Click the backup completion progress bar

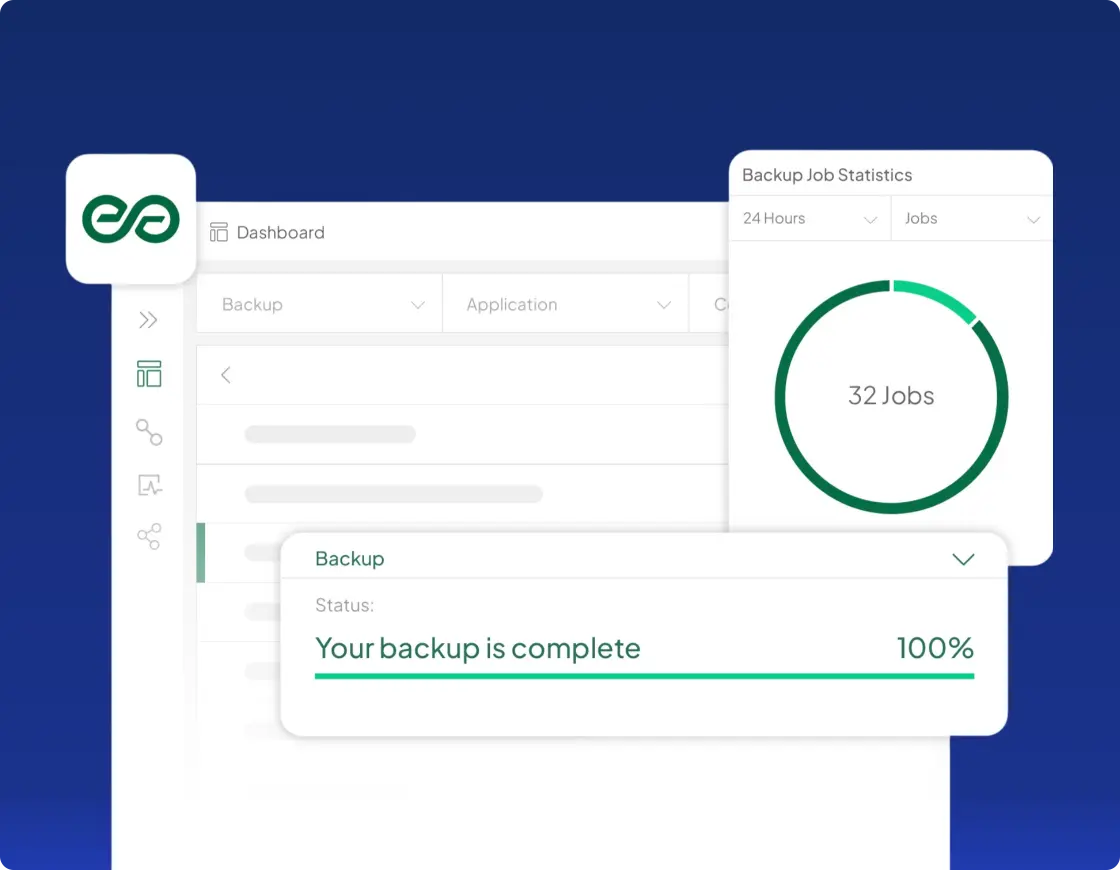point(644,676)
